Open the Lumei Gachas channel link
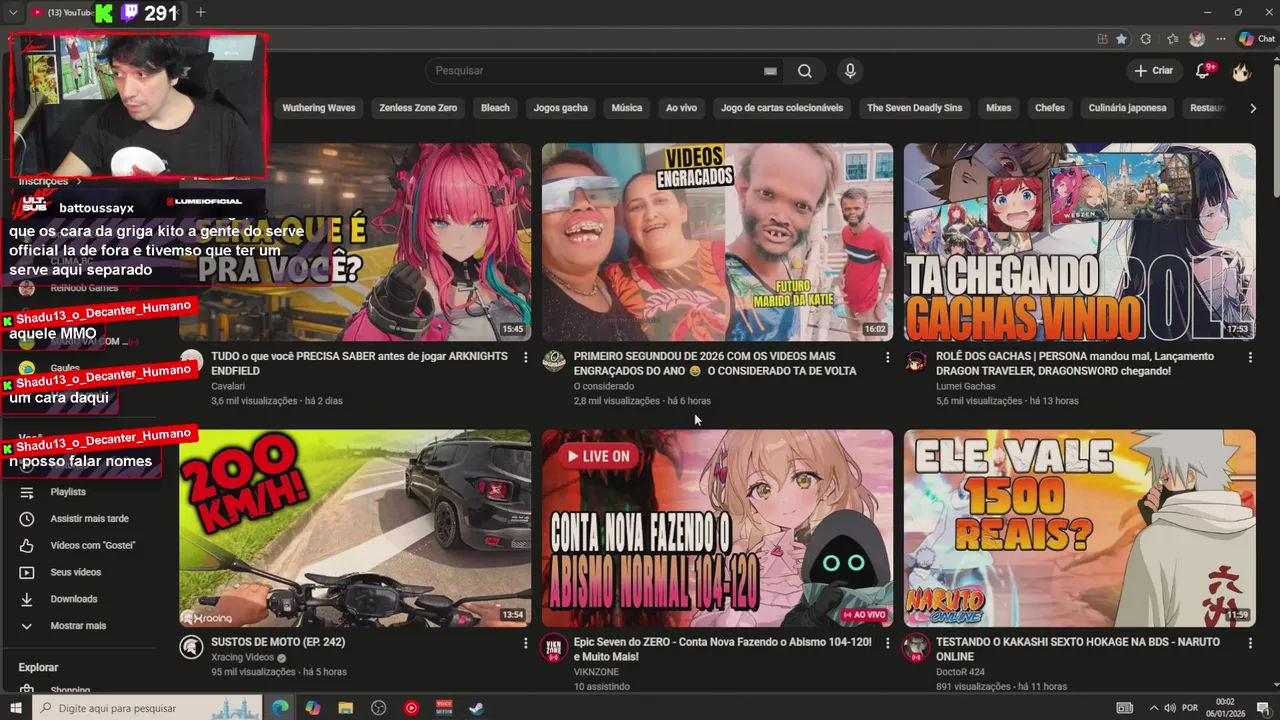This screenshot has height=720, width=1280. coord(965,386)
